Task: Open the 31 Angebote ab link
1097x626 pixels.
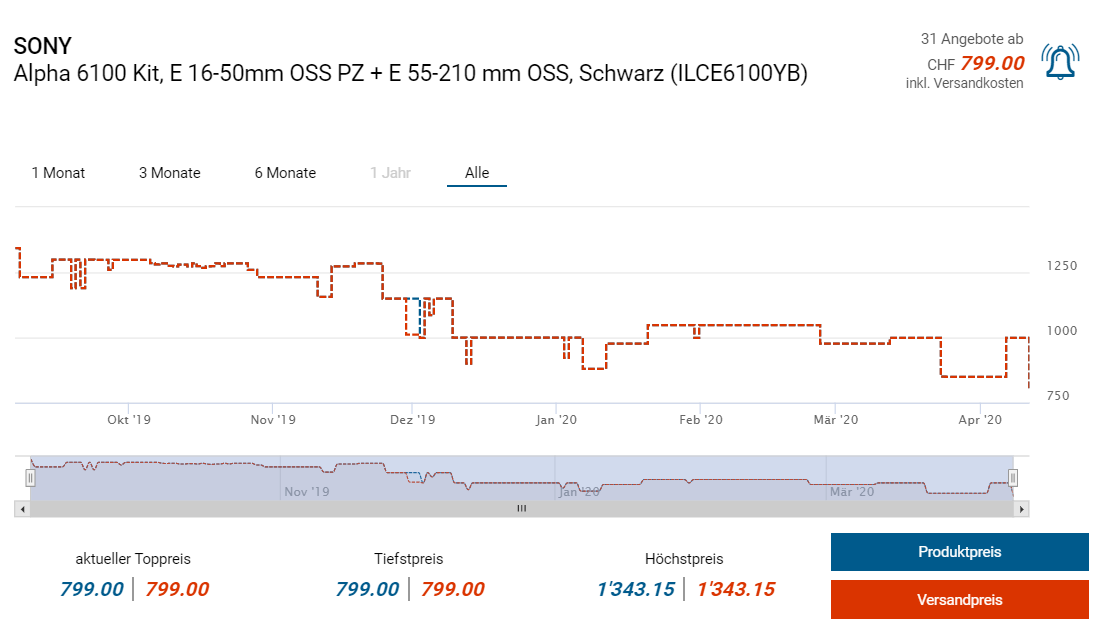Action: [971, 39]
